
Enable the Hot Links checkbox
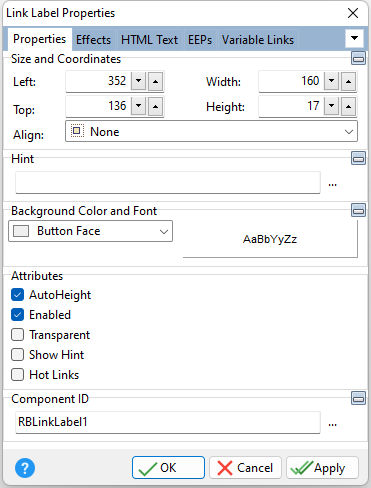tap(17, 375)
